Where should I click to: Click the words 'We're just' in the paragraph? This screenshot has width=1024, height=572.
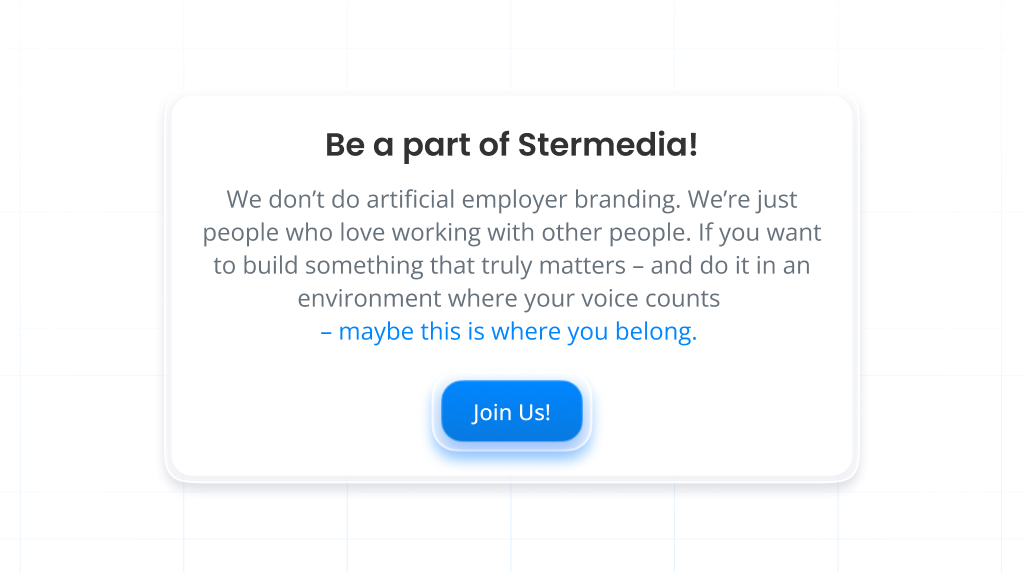pos(743,200)
